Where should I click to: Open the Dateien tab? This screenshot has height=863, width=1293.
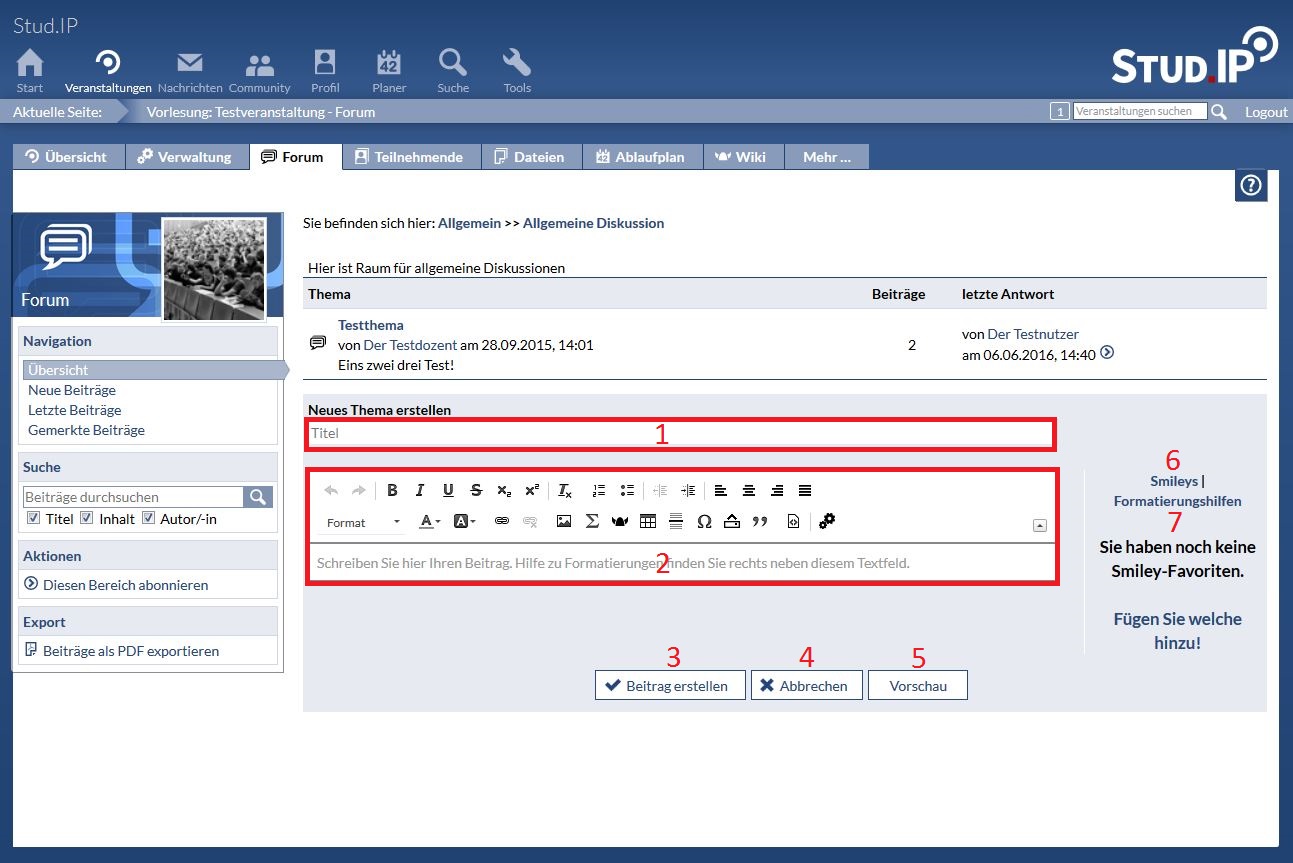(x=530, y=157)
